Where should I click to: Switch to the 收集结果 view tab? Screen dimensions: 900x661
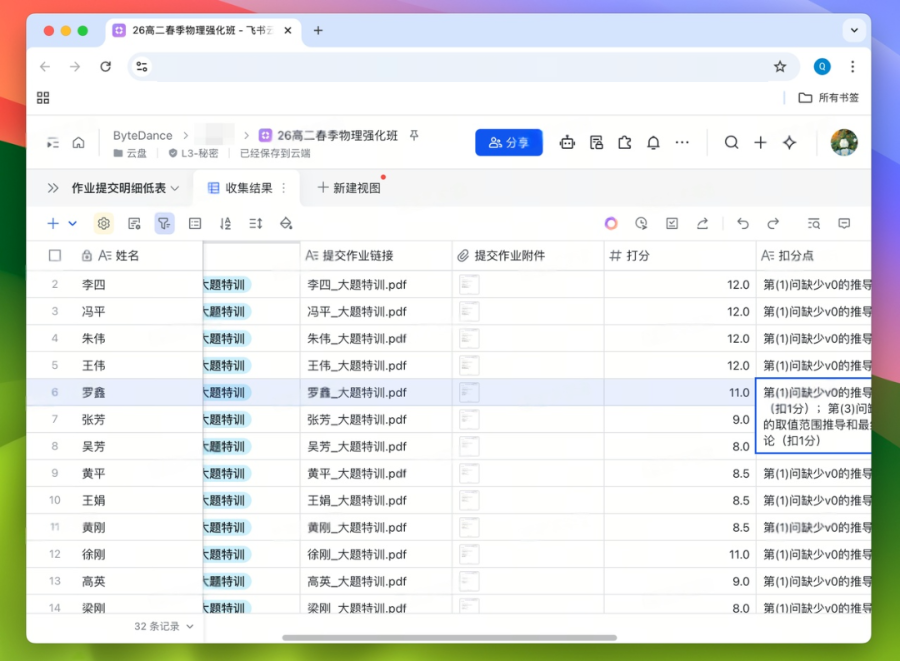248,188
